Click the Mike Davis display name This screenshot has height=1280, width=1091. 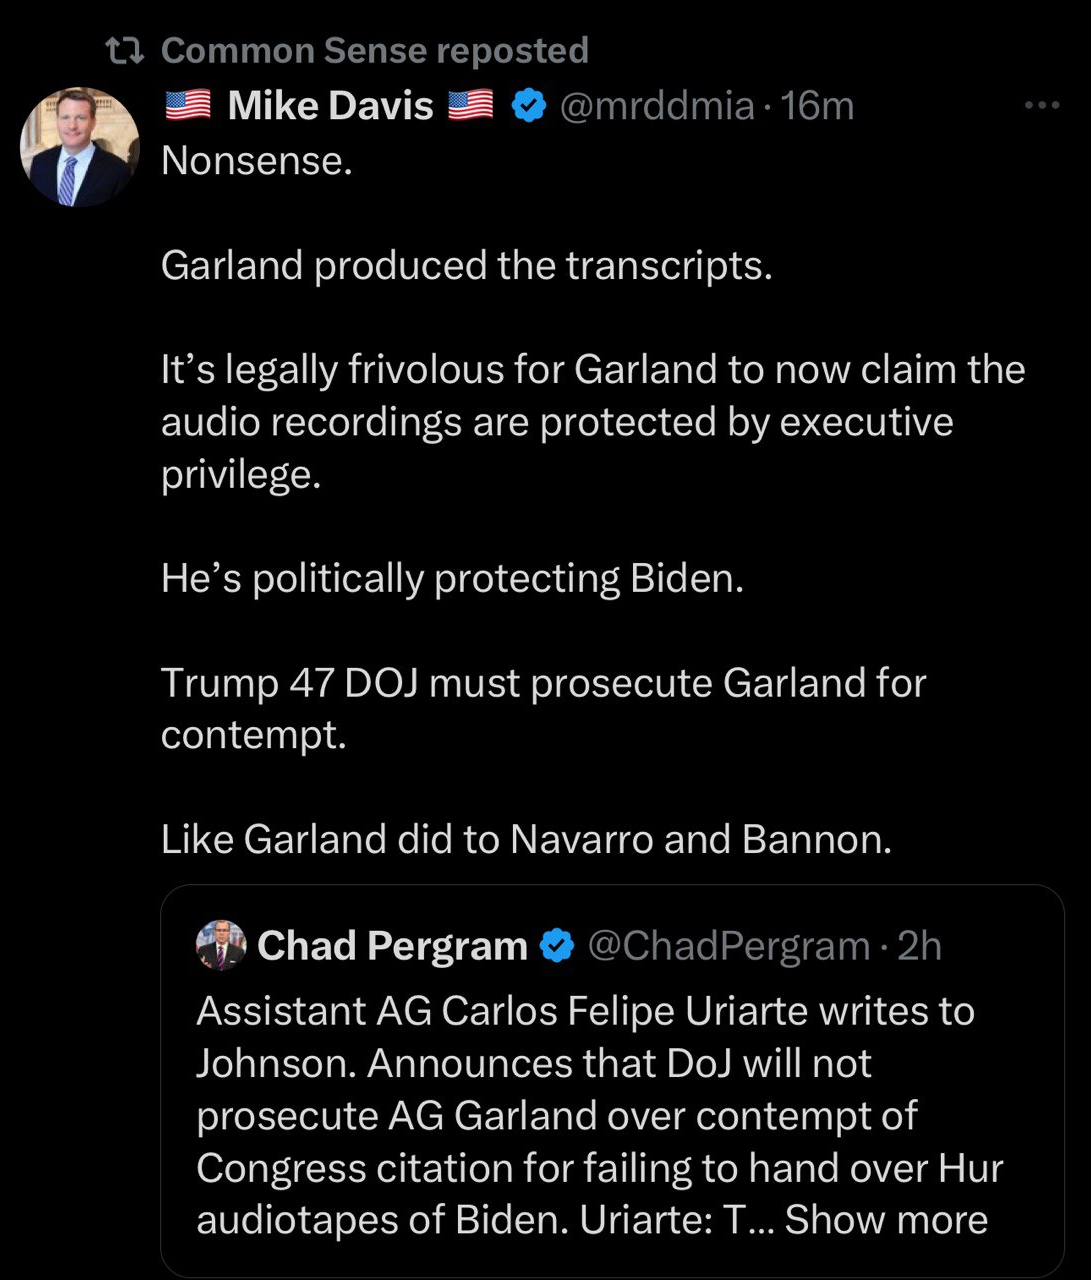[x=330, y=105]
